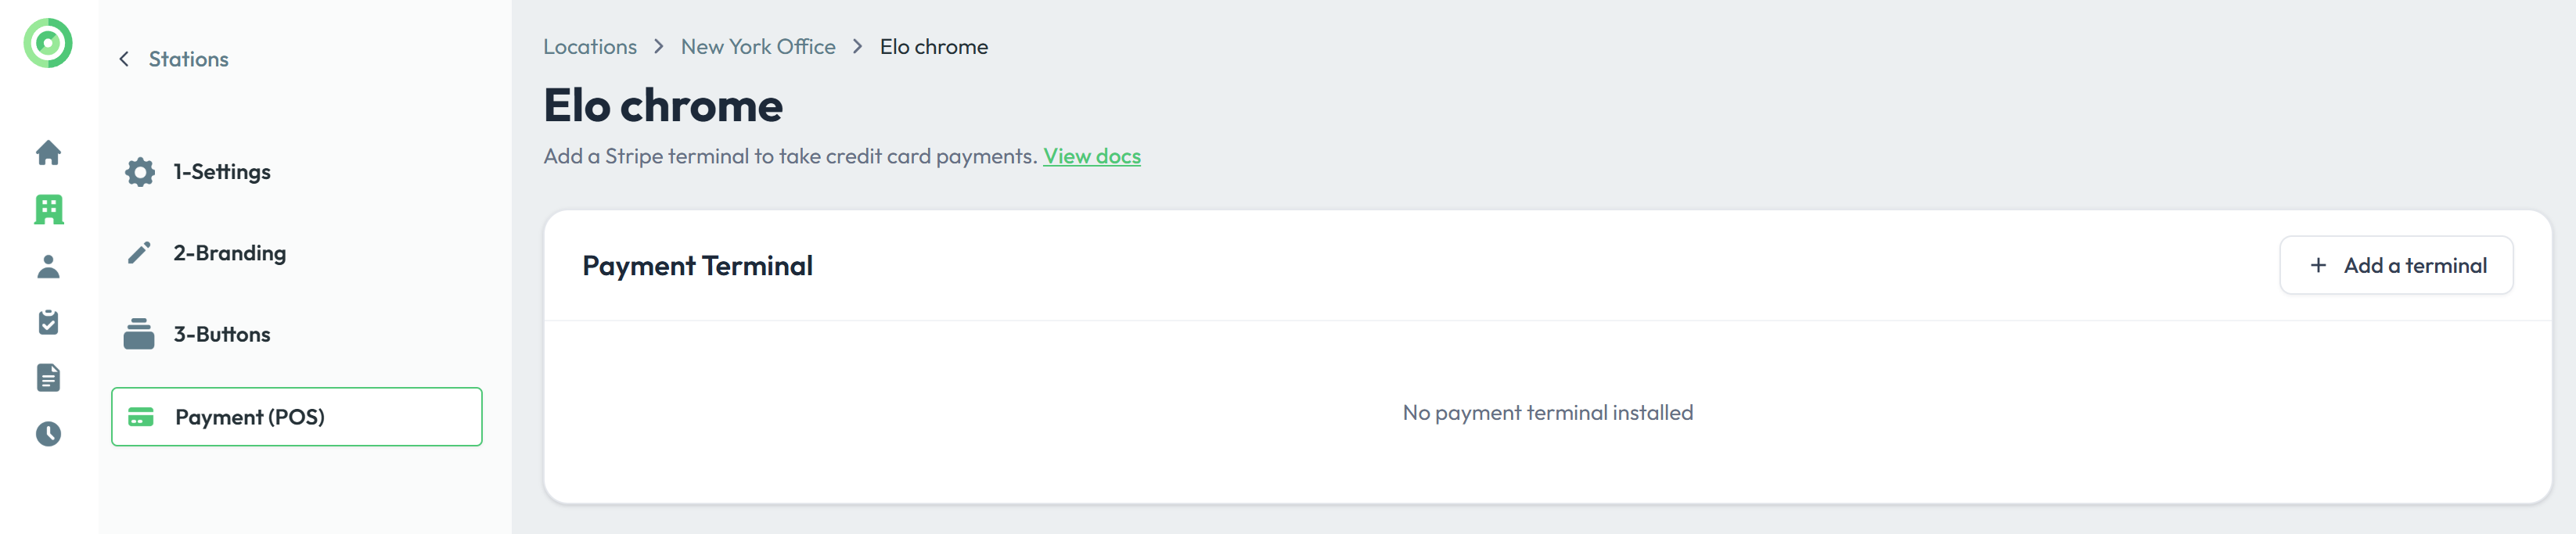2576x534 pixels.
Task: Select the Payment (POS) menu item
Action: (x=250, y=417)
